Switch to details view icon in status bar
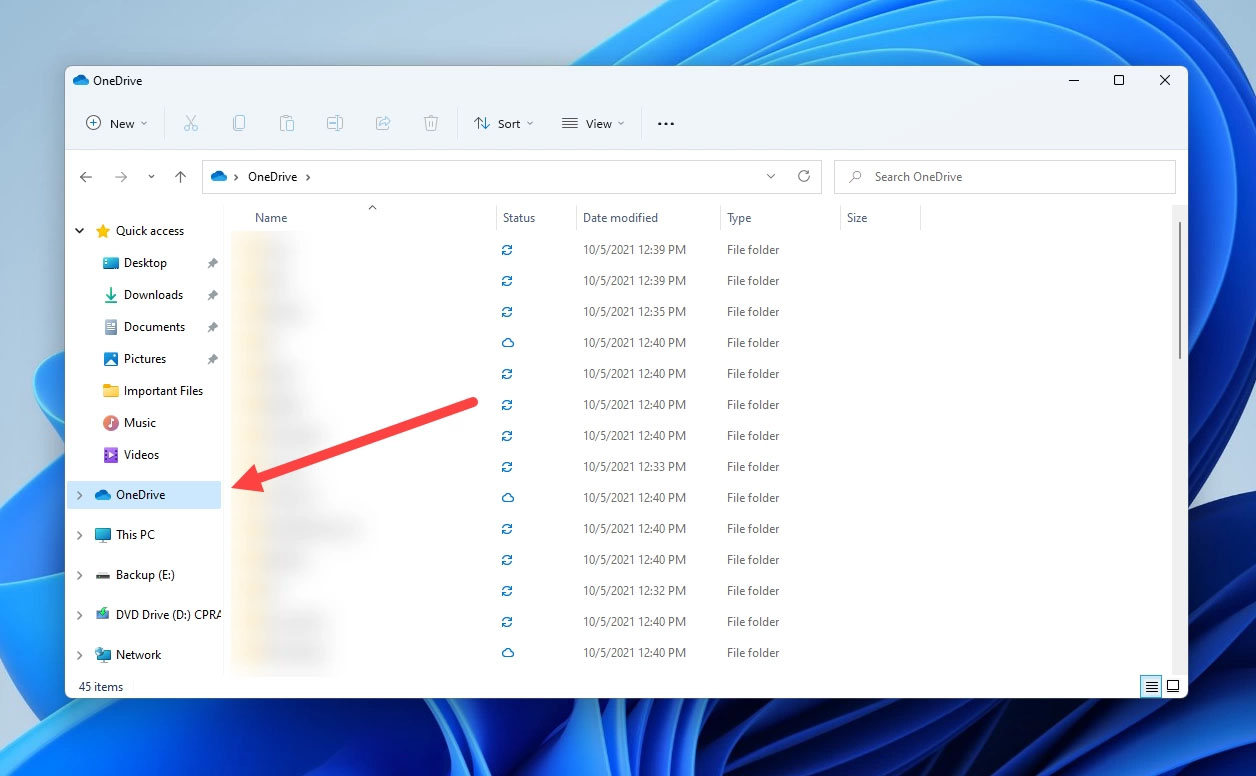Image resolution: width=1256 pixels, height=776 pixels. click(1152, 686)
